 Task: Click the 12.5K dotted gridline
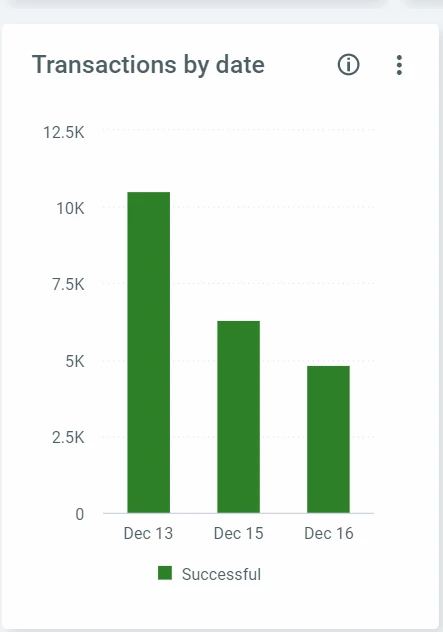pyautogui.click(x=239, y=130)
